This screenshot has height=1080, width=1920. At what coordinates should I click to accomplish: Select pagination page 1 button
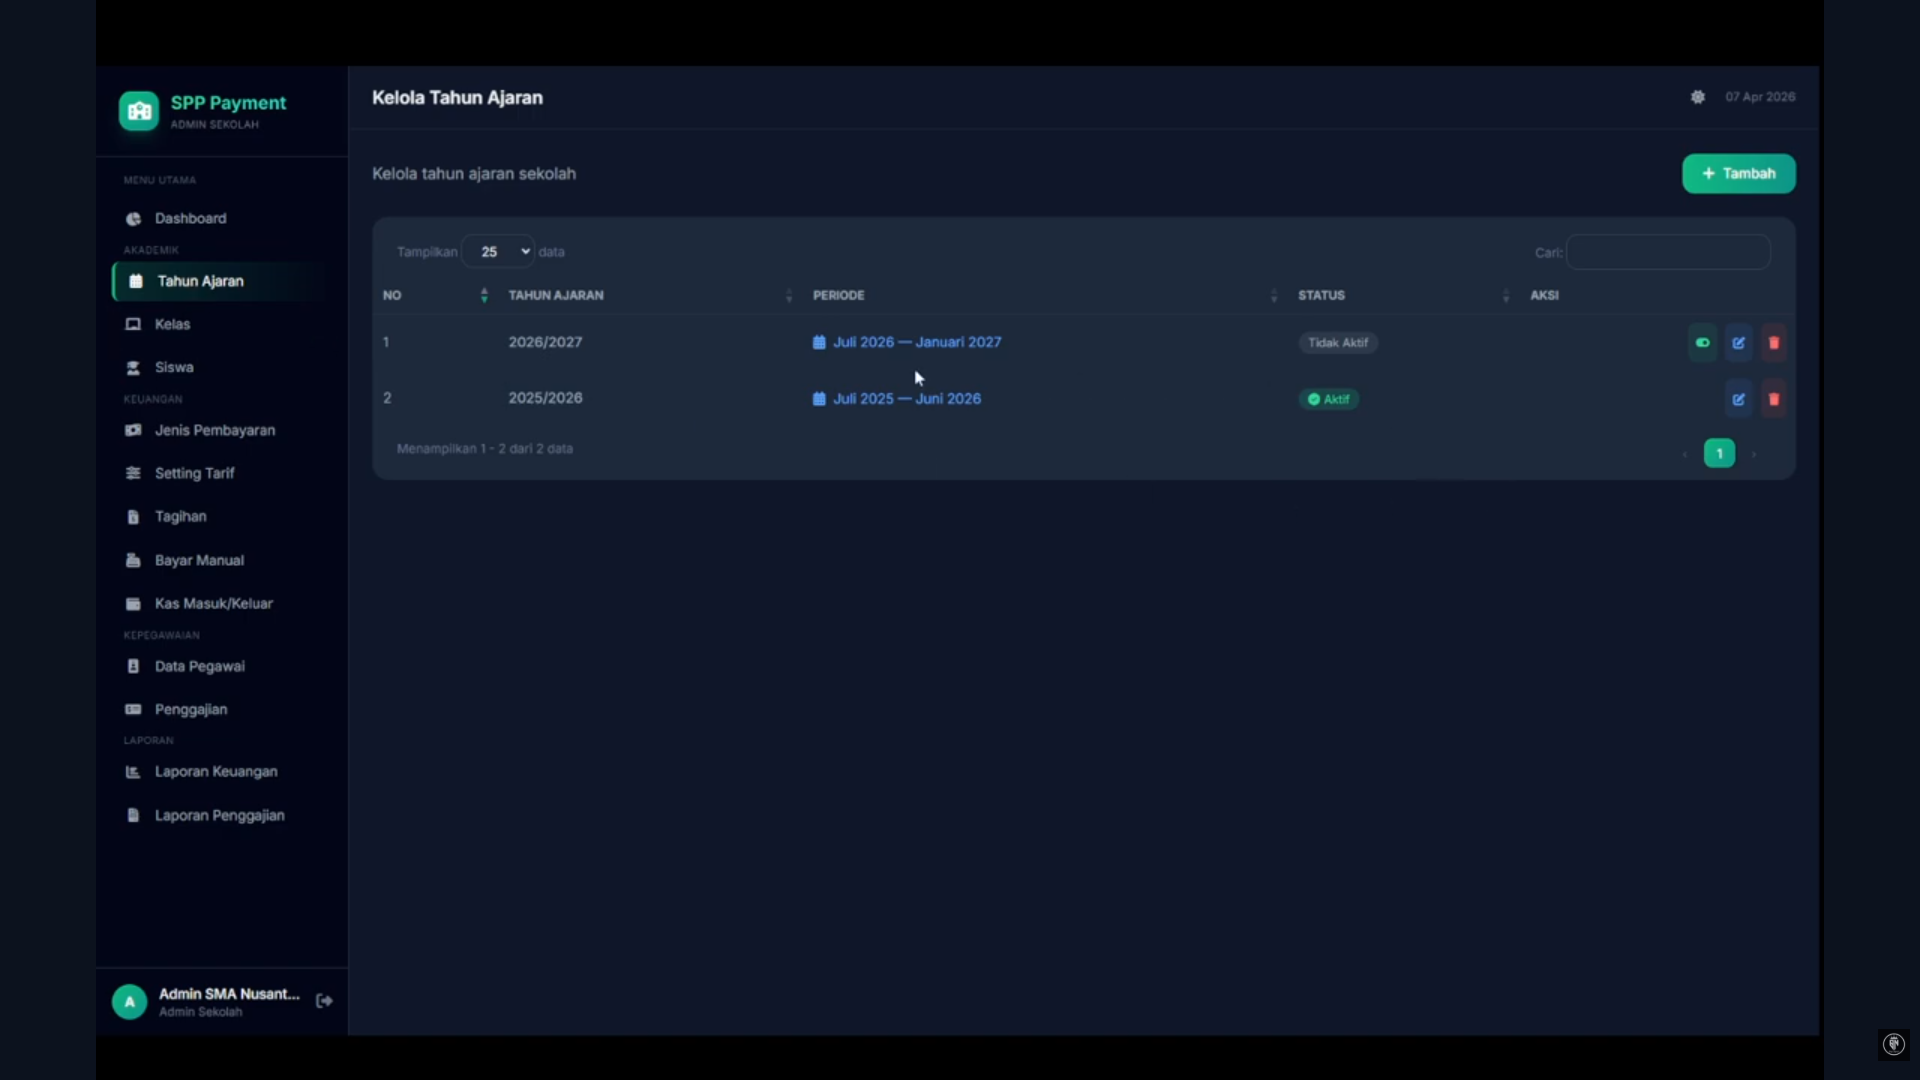coord(1720,454)
